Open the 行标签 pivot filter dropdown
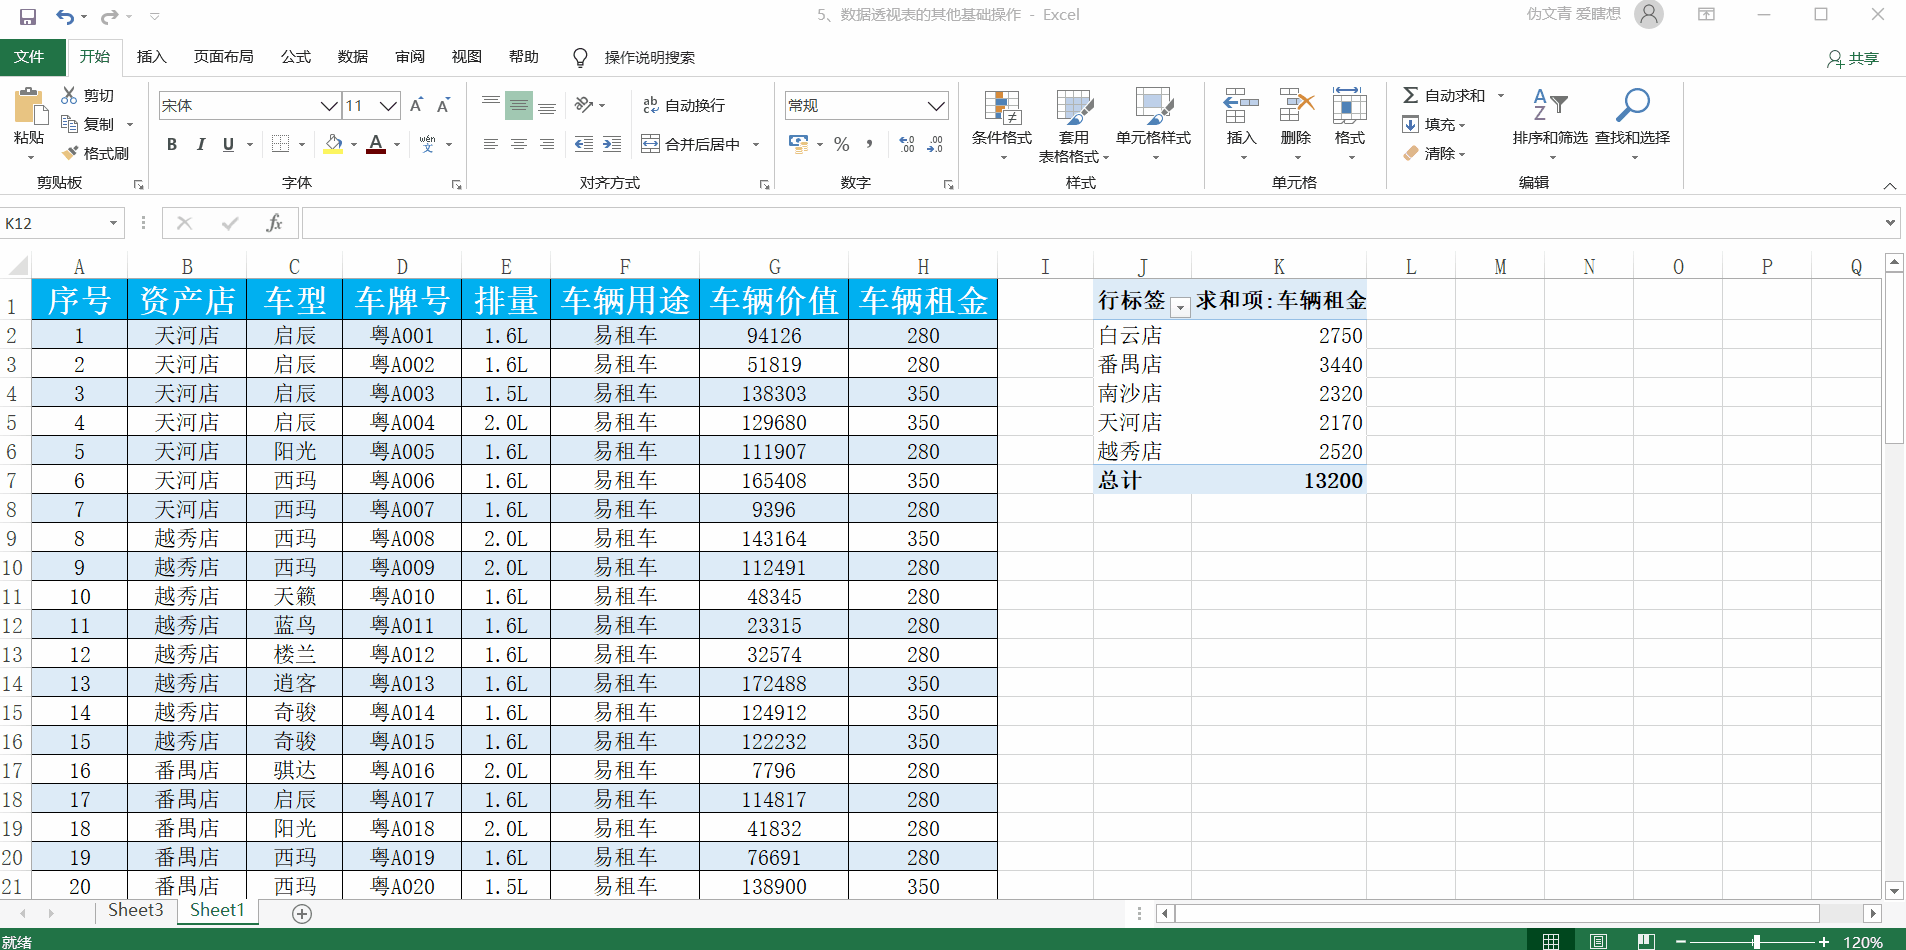This screenshot has height=950, width=1906. pos(1180,307)
